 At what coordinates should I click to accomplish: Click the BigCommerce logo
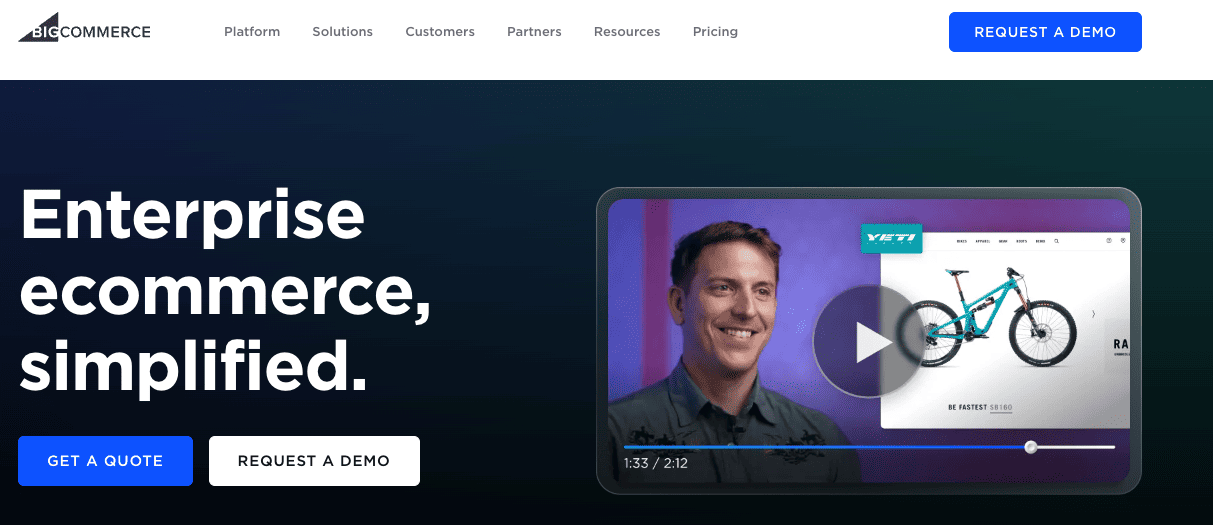pyautogui.click(x=84, y=28)
